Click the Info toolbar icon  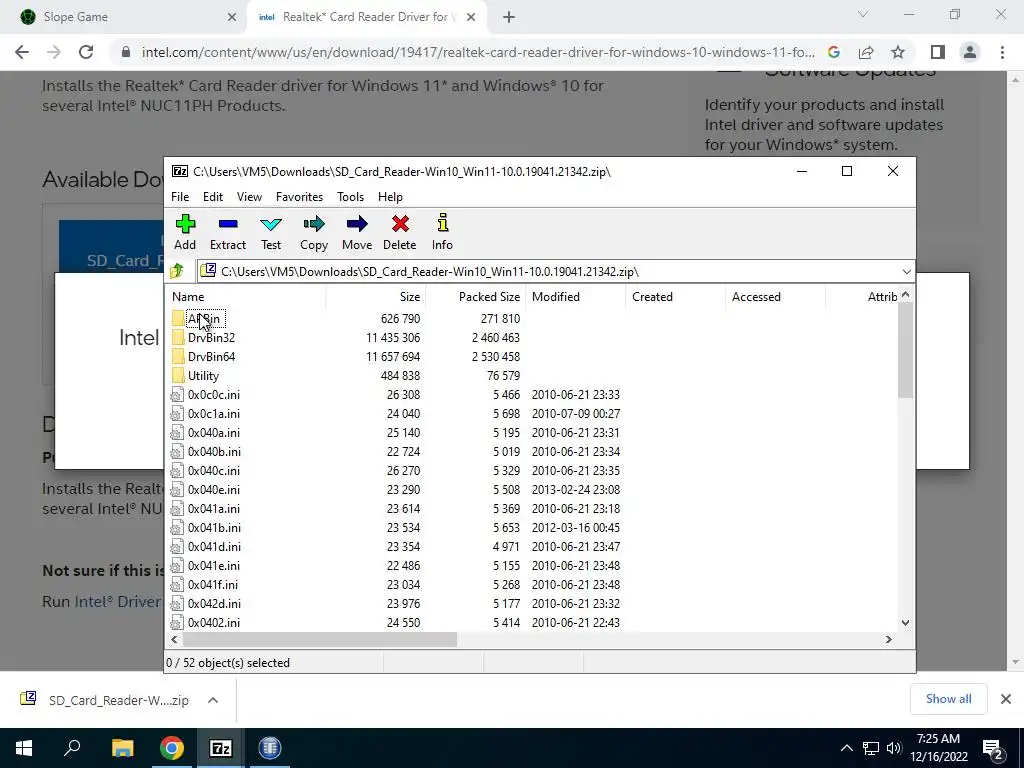(442, 232)
